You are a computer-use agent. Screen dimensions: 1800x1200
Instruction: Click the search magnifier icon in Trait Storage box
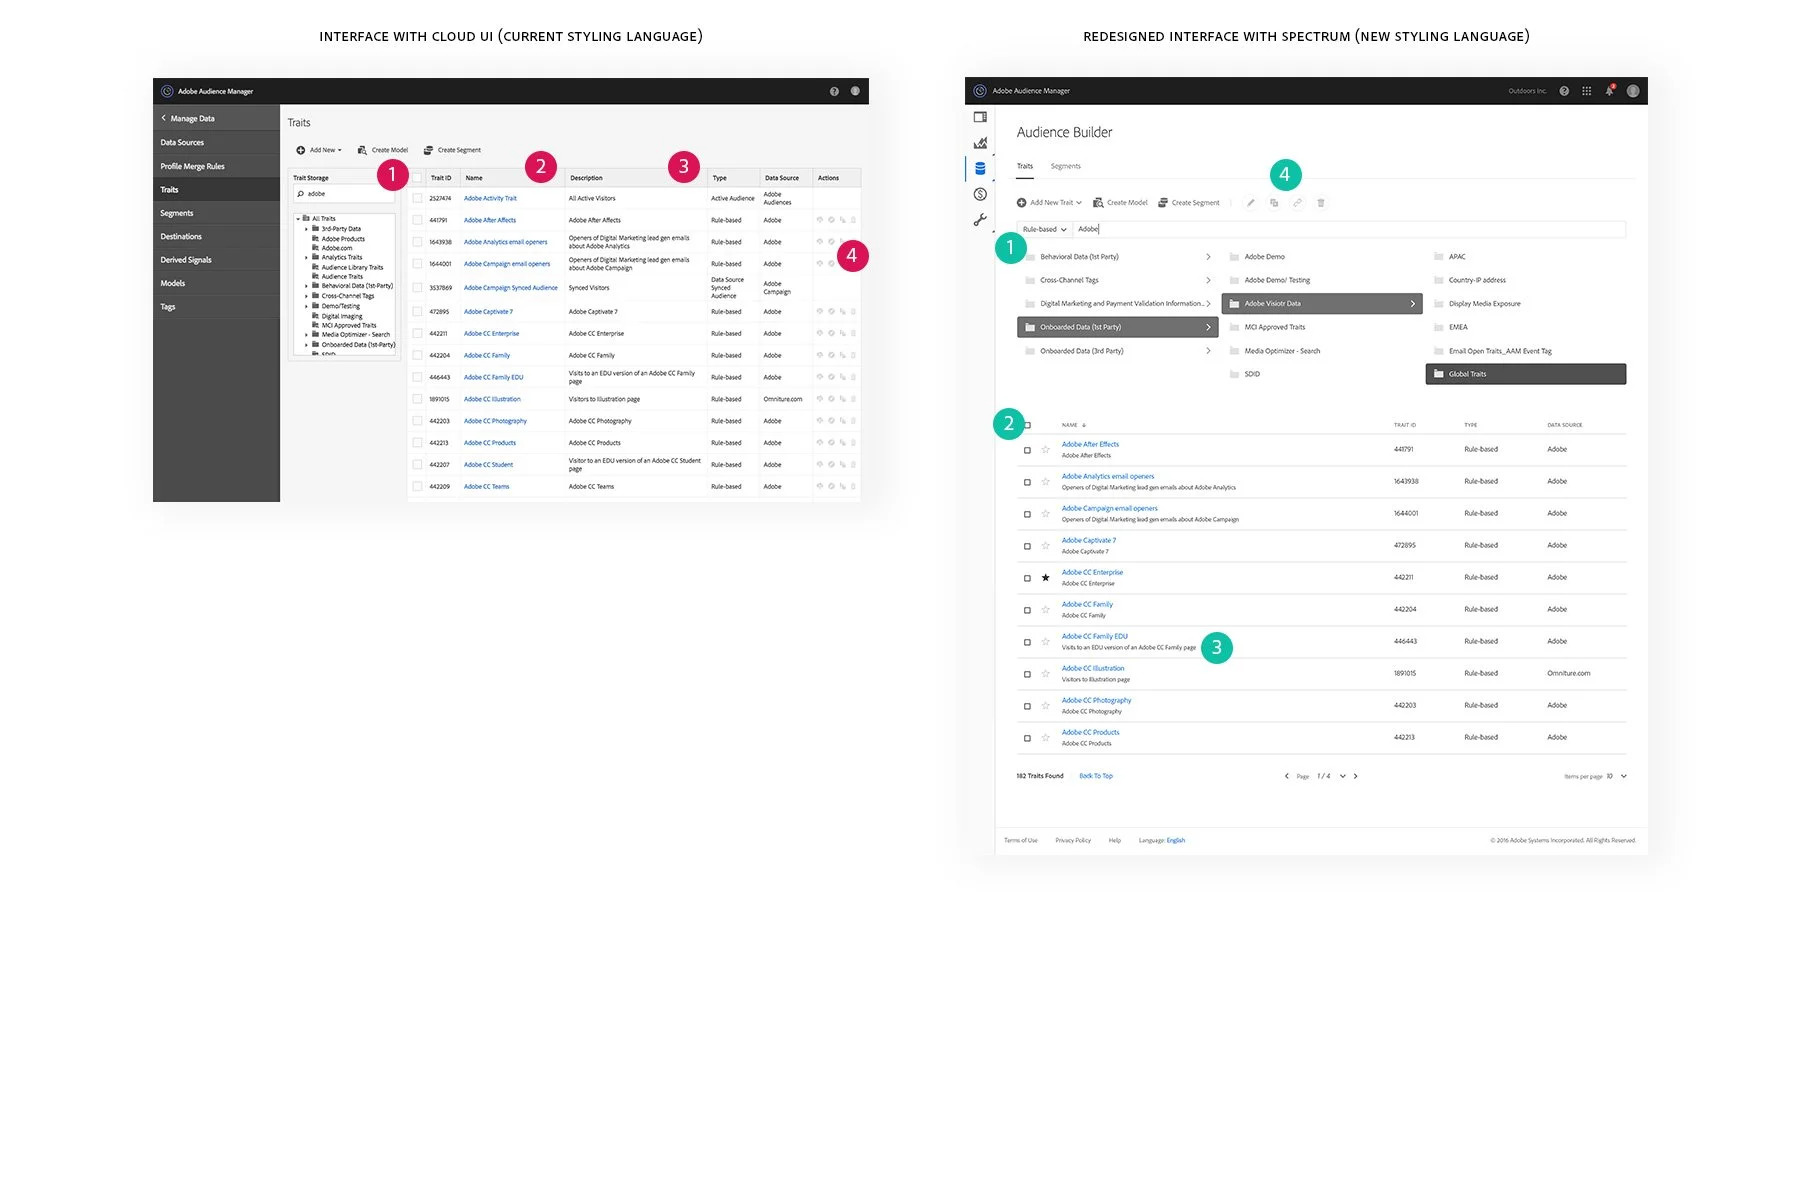pos(300,194)
